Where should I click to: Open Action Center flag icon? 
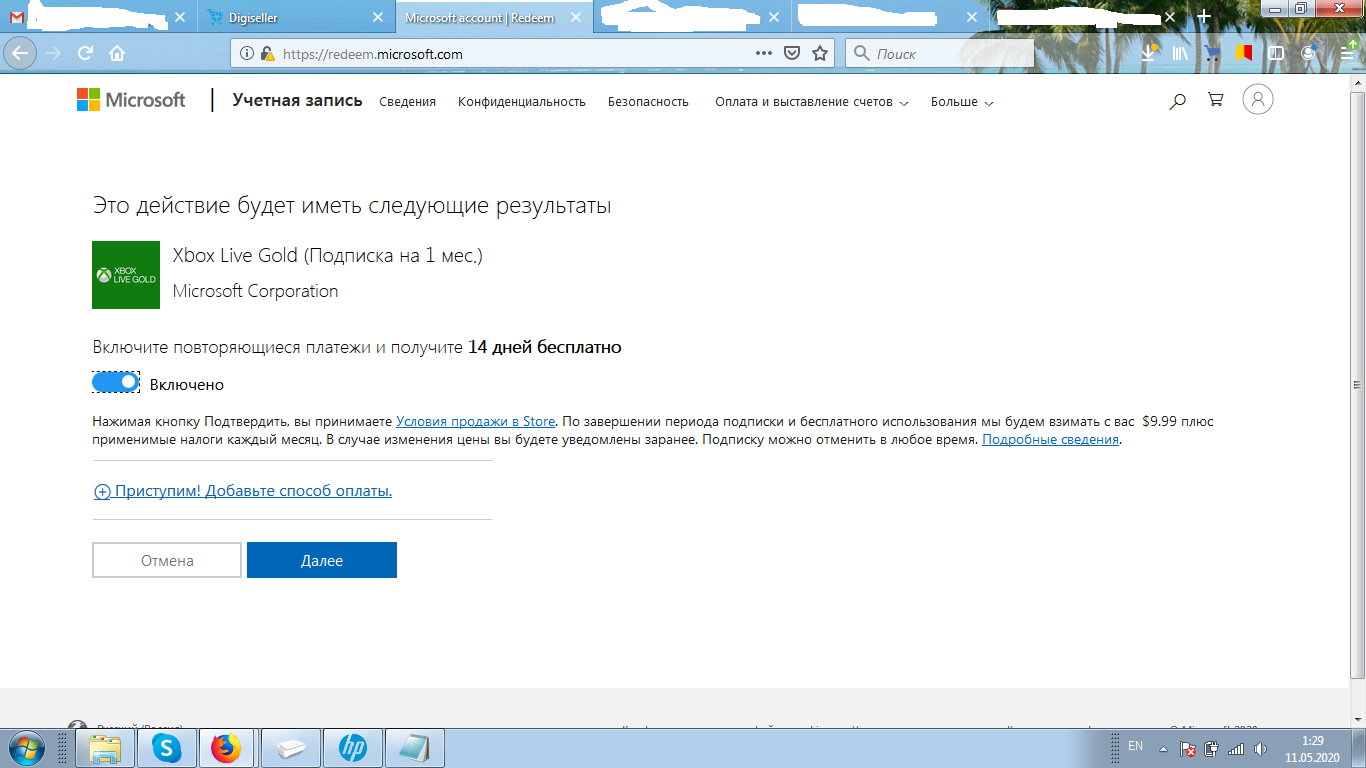(1188, 748)
